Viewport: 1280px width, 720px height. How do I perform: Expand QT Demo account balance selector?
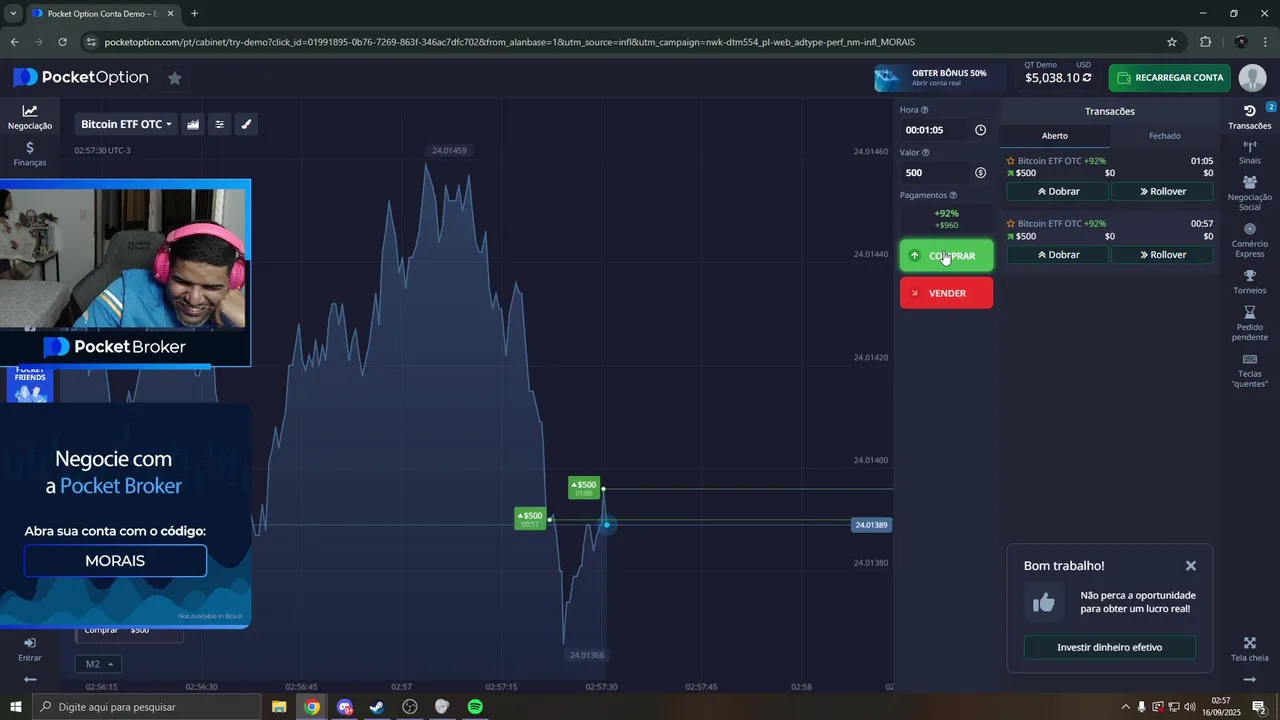pyautogui.click(x=1058, y=72)
